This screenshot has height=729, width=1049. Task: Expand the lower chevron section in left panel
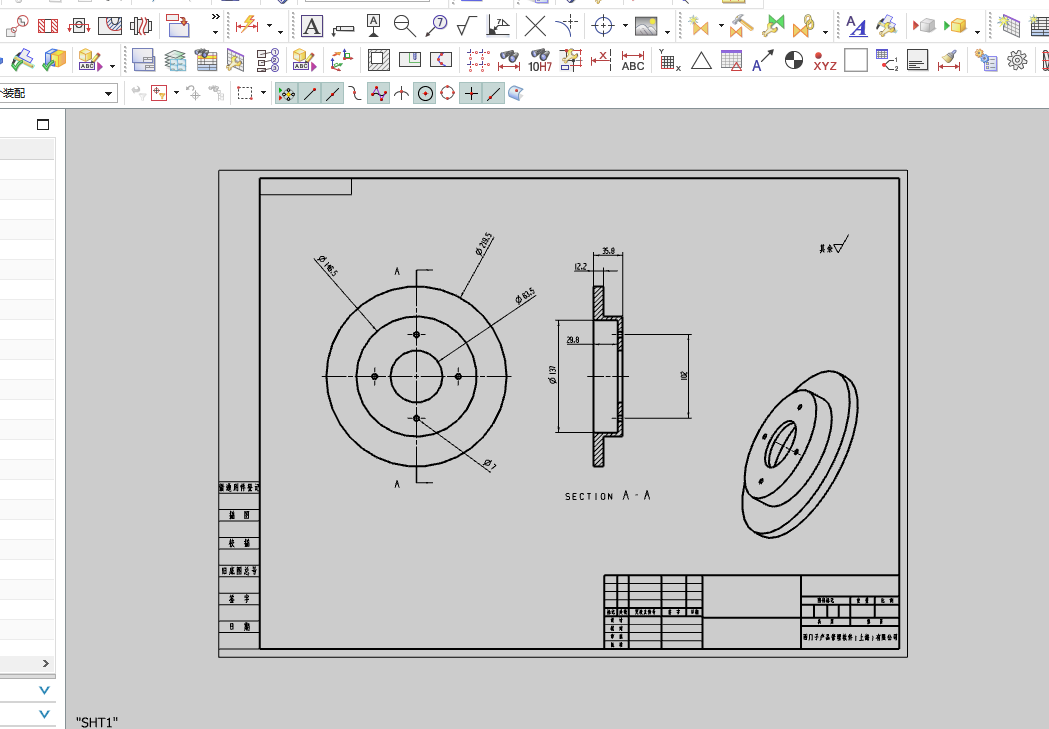coord(44,714)
